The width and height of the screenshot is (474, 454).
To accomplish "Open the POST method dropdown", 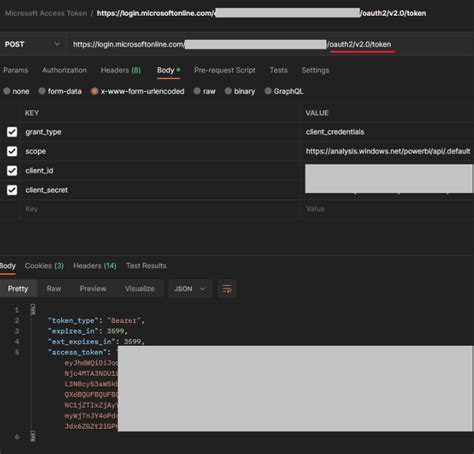I will pos(33,44).
